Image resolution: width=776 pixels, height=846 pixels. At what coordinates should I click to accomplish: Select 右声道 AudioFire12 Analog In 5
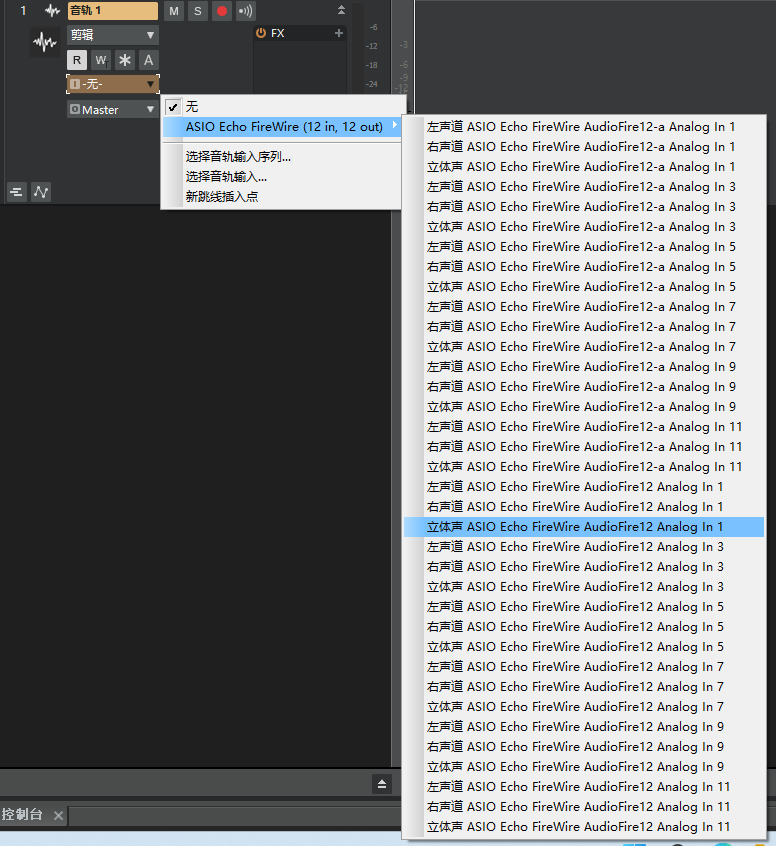(x=584, y=626)
